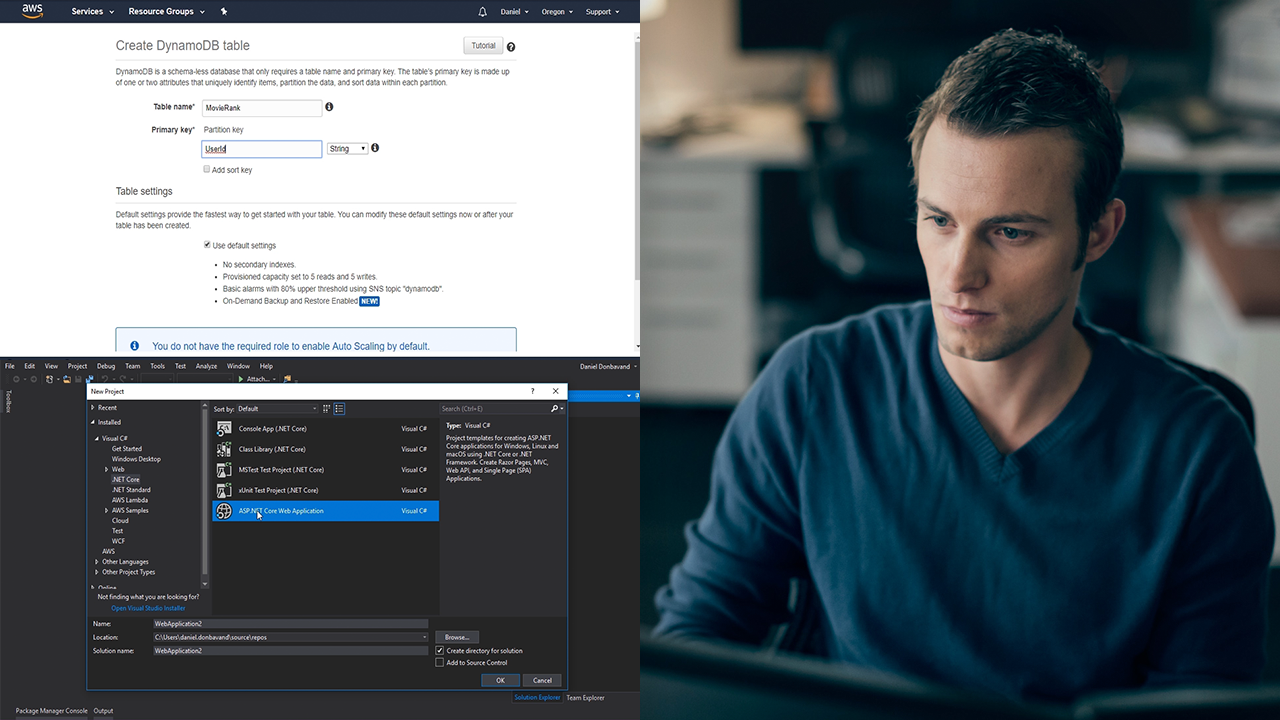This screenshot has width=1280, height=720.
Task: Click the search magnifier in New Project dialog
Action: click(x=555, y=408)
